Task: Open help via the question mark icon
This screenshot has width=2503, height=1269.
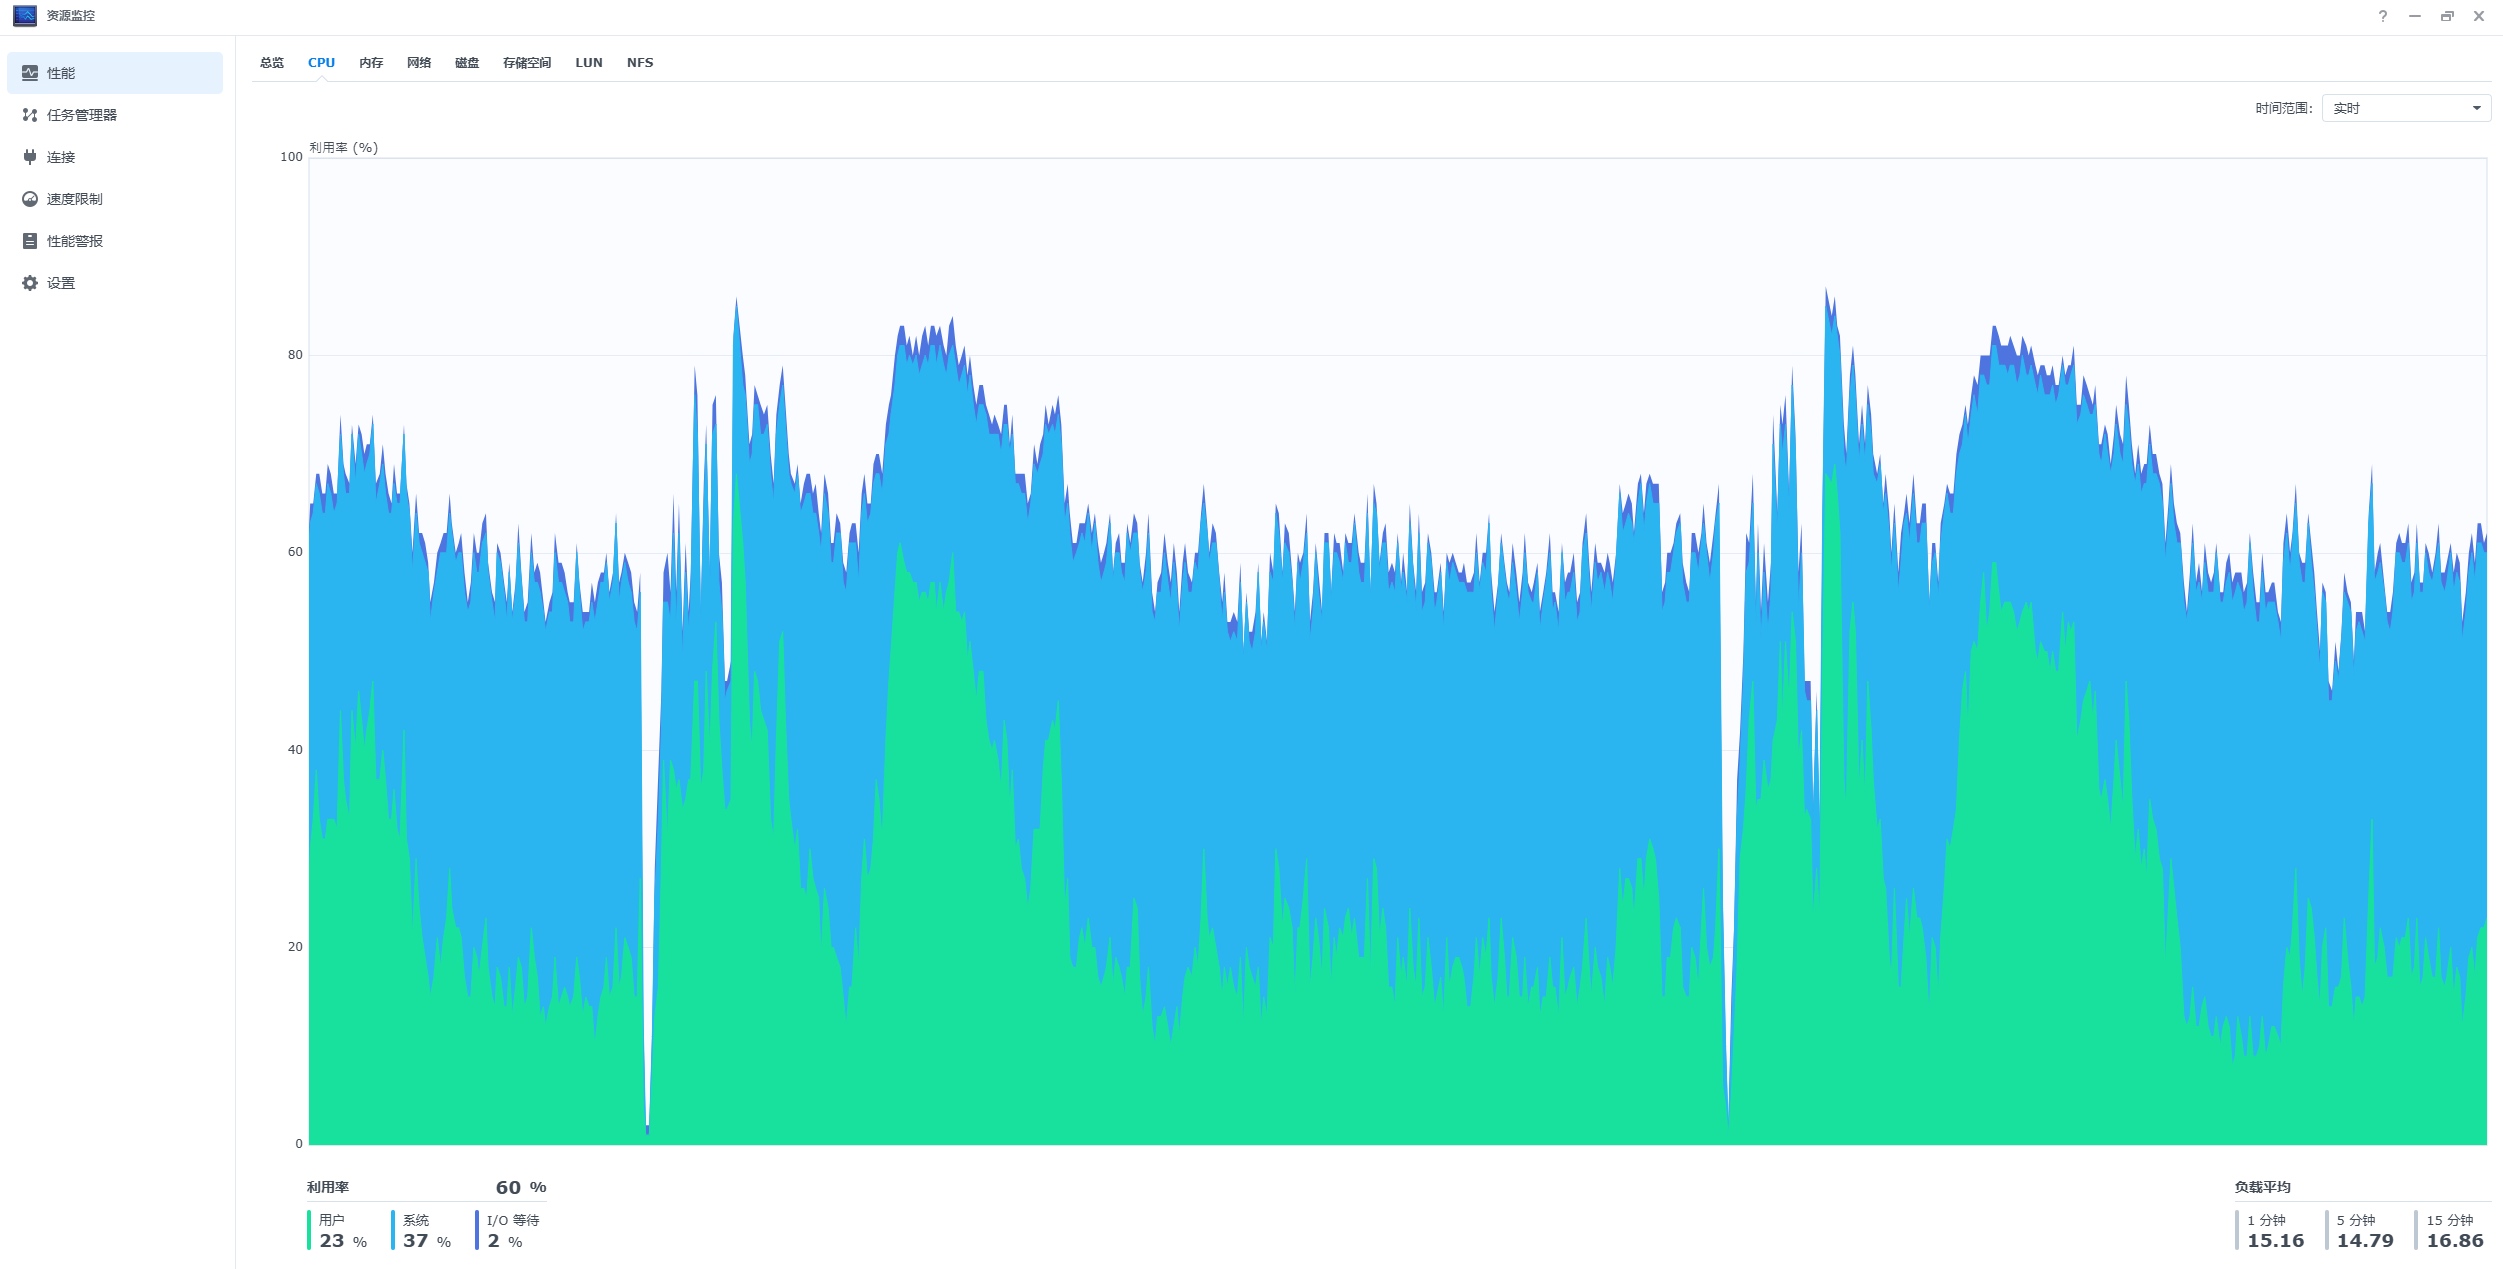Action: pos(2383,16)
